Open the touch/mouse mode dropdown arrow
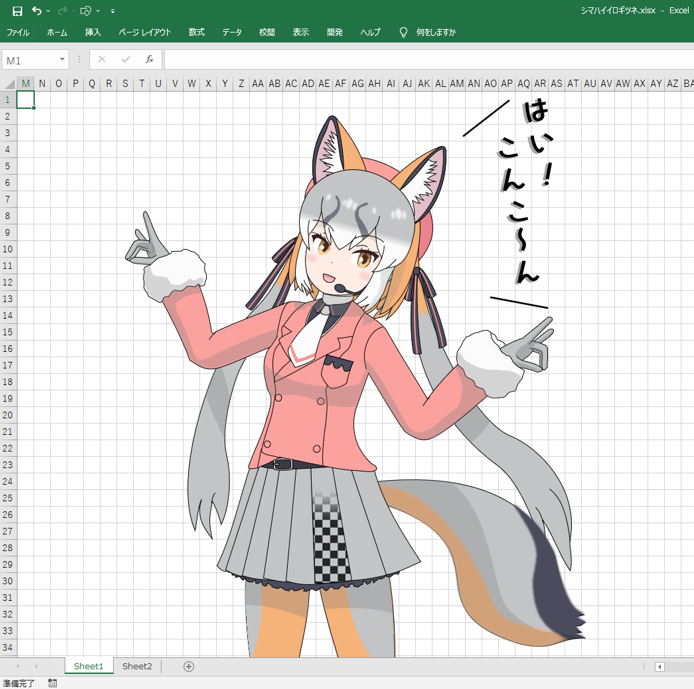Screen dimensions: 694x689 tap(98, 11)
